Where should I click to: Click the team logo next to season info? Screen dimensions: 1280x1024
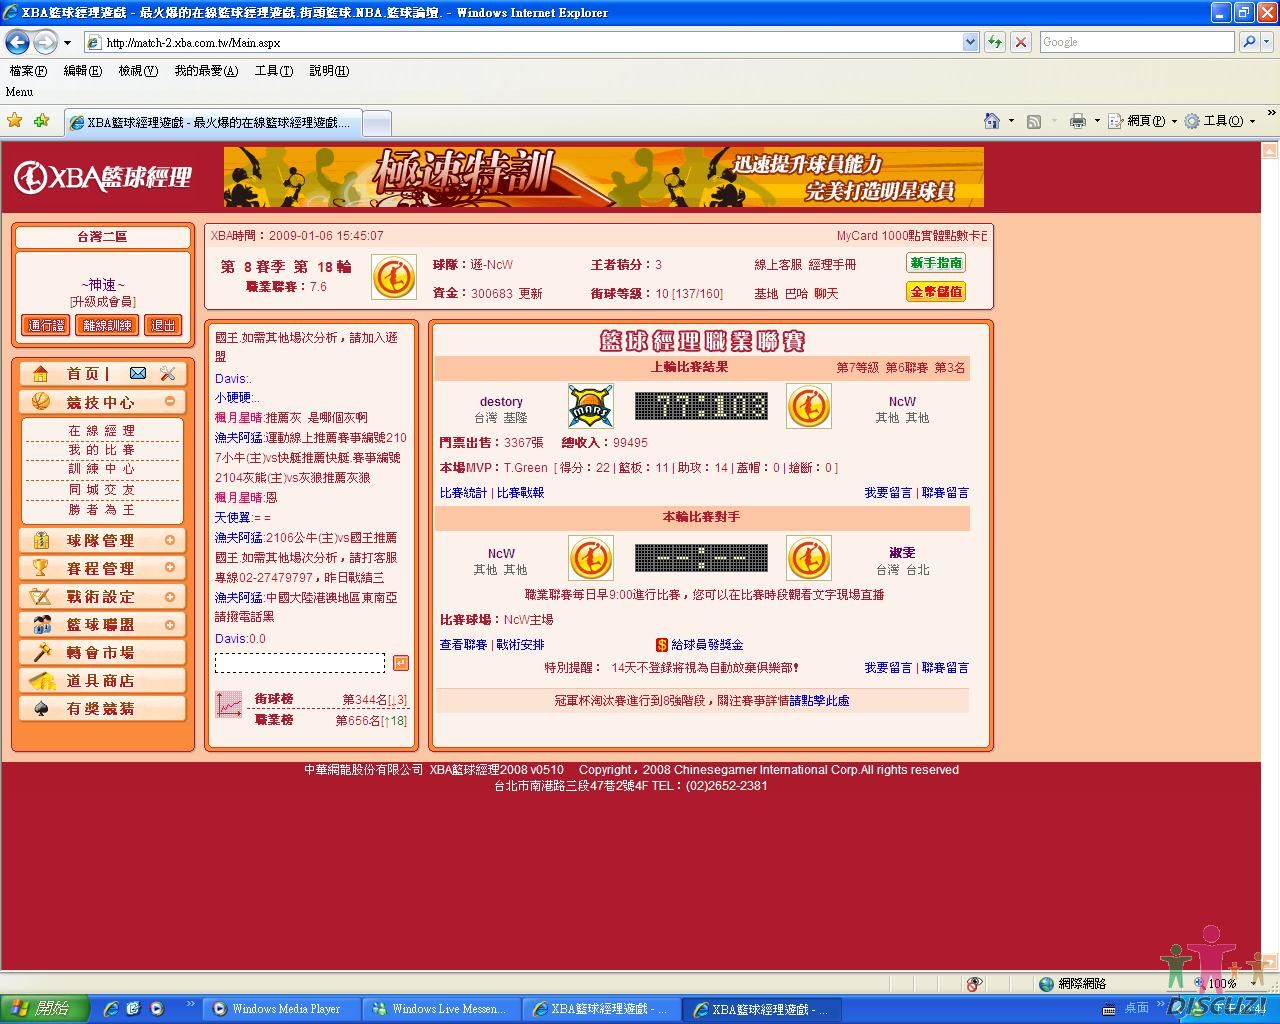pos(394,277)
